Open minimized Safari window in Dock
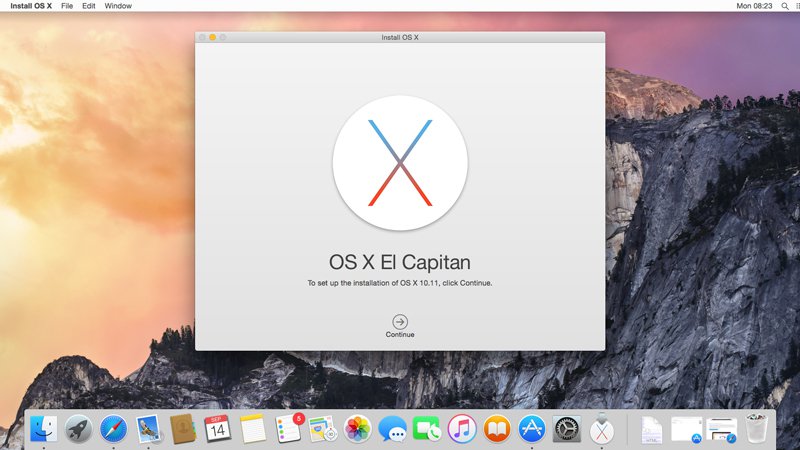Image resolution: width=800 pixels, height=450 pixels. [x=721, y=430]
